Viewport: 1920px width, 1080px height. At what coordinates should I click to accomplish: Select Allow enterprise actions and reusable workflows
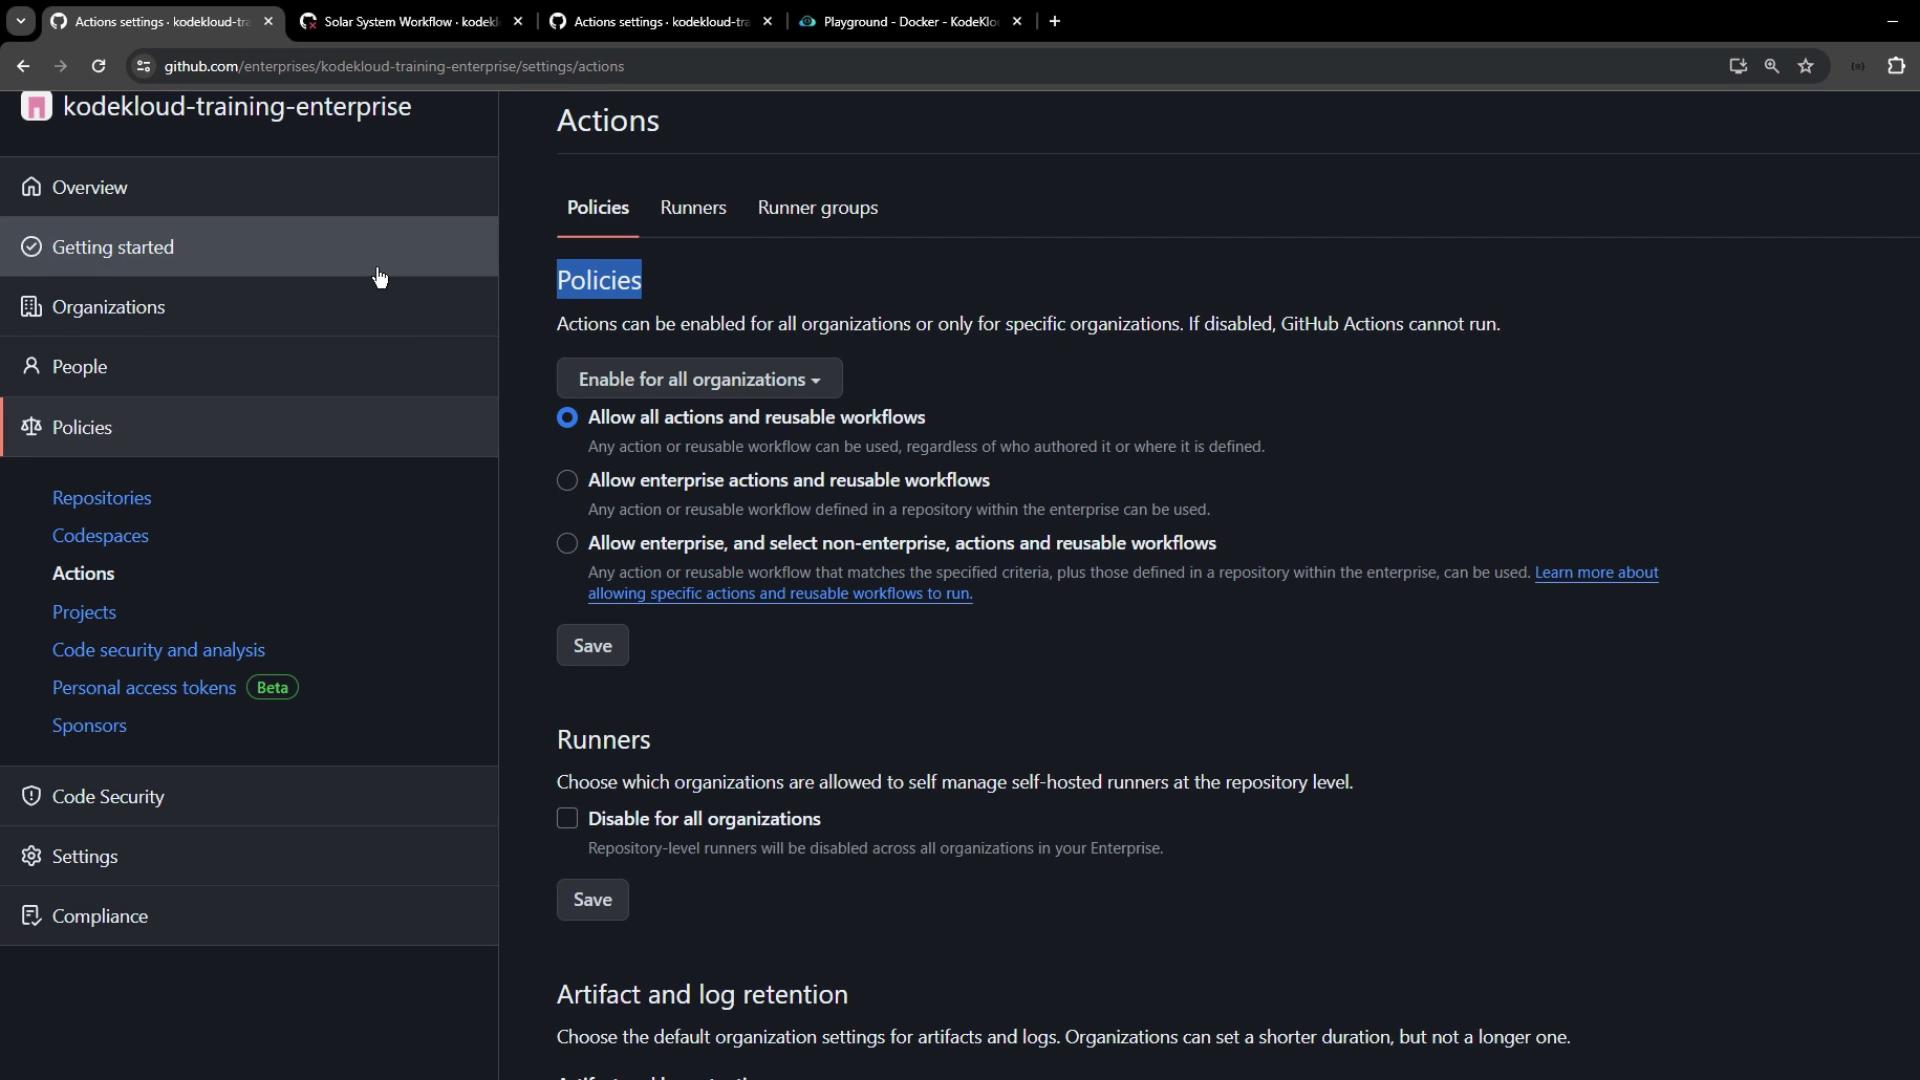[x=567, y=481]
